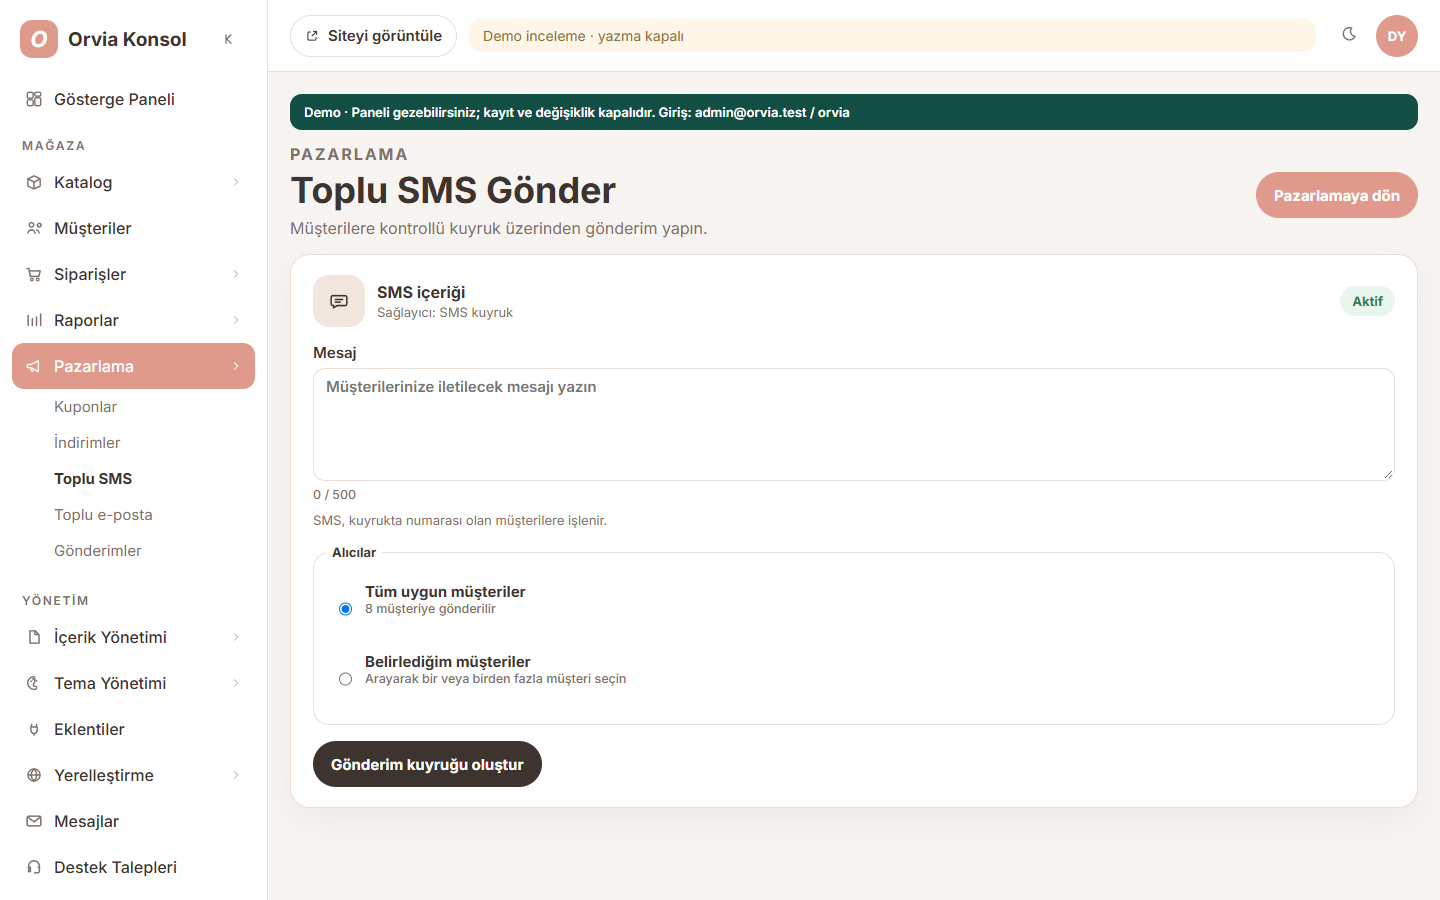
Task: Collapse the sidebar with the toggle icon
Action: [228, 39]
